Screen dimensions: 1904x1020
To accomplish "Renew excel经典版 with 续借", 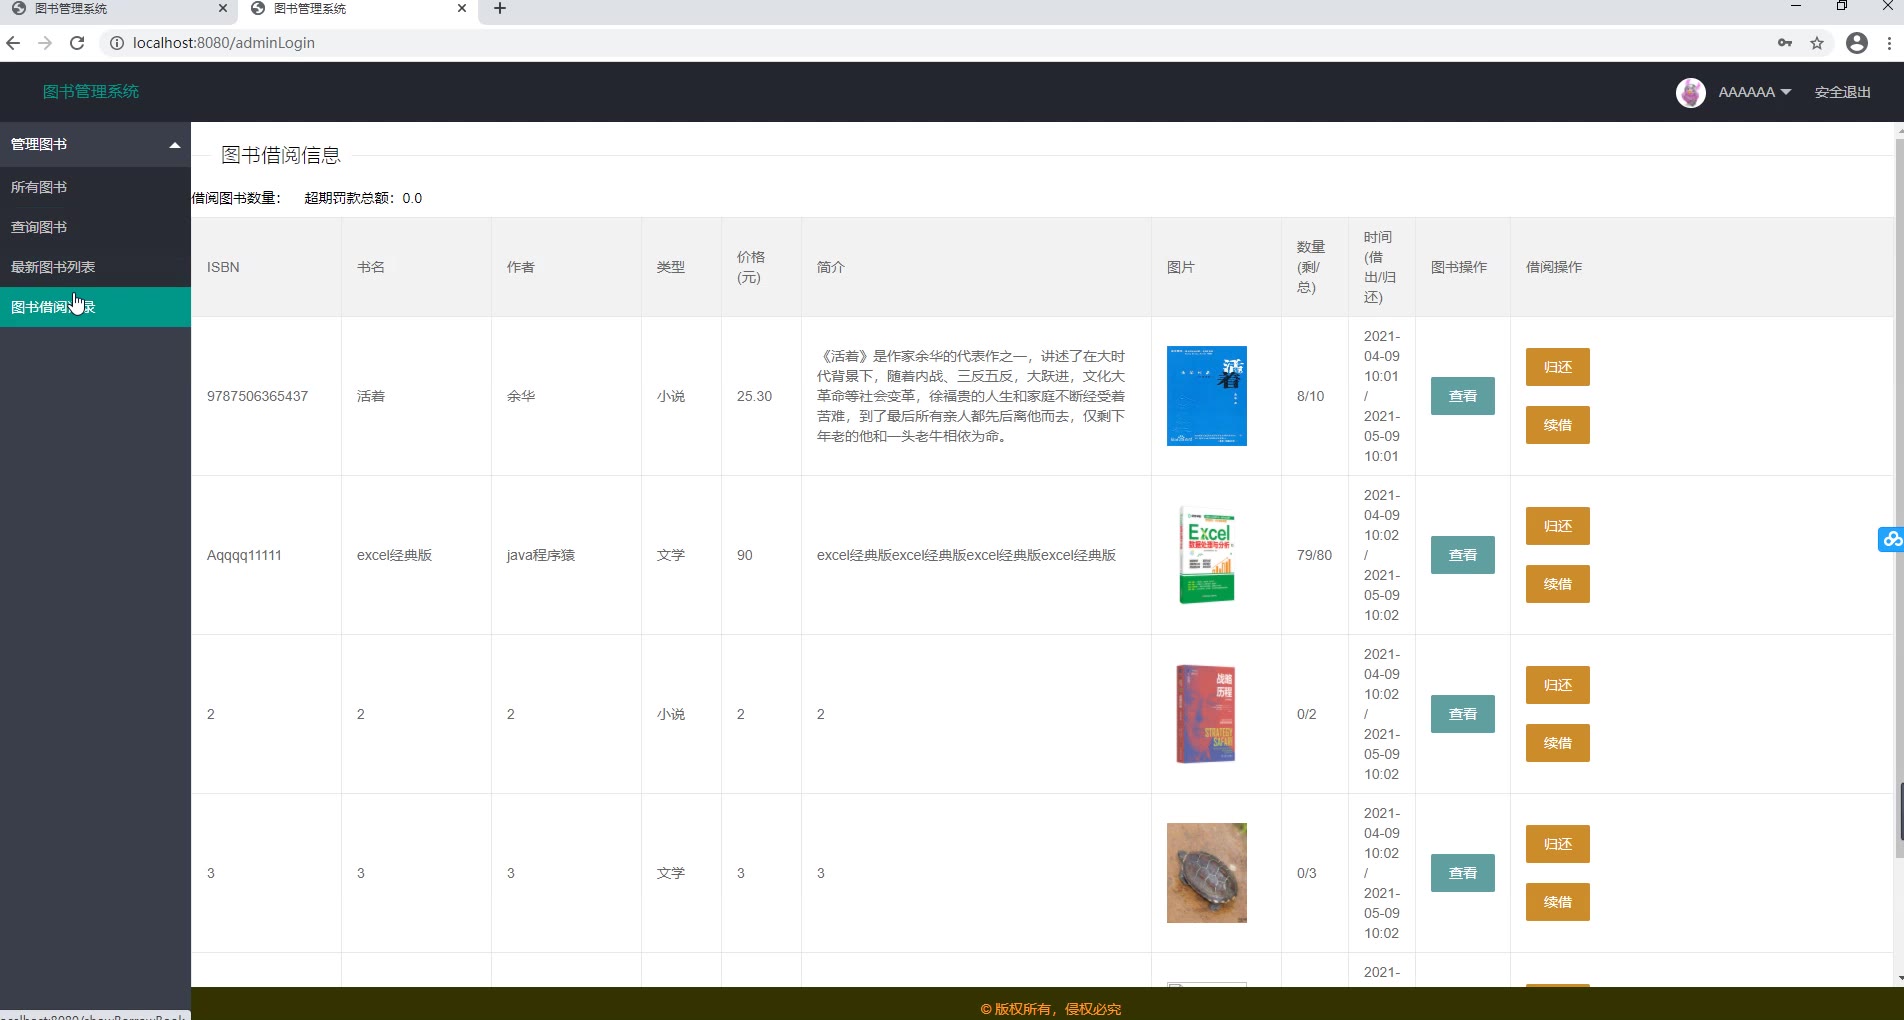I will pyautogui.click(x=1558, y=584).
